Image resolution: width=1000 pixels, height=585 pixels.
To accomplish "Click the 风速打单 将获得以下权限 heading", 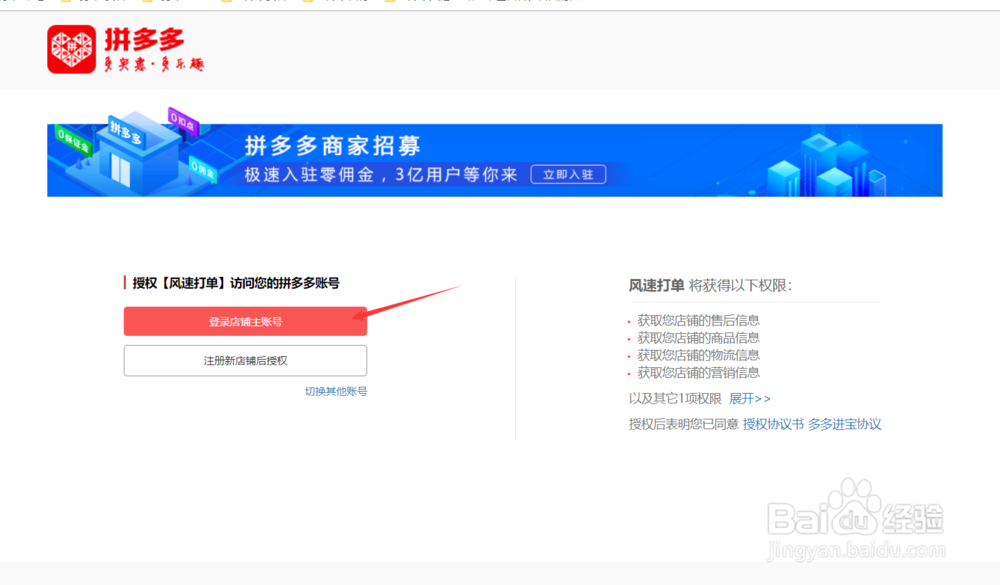I will click(710, 286).
